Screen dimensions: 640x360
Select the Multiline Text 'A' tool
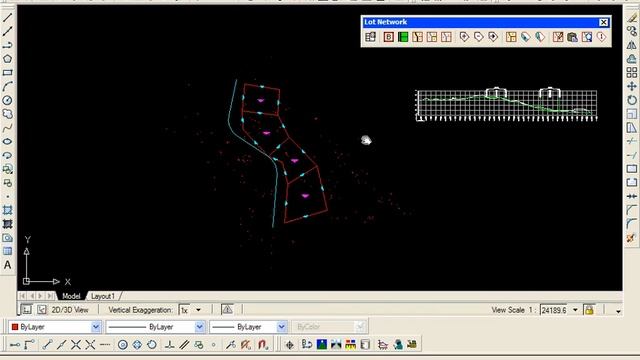pyautogui.click(x=7, y=265)
